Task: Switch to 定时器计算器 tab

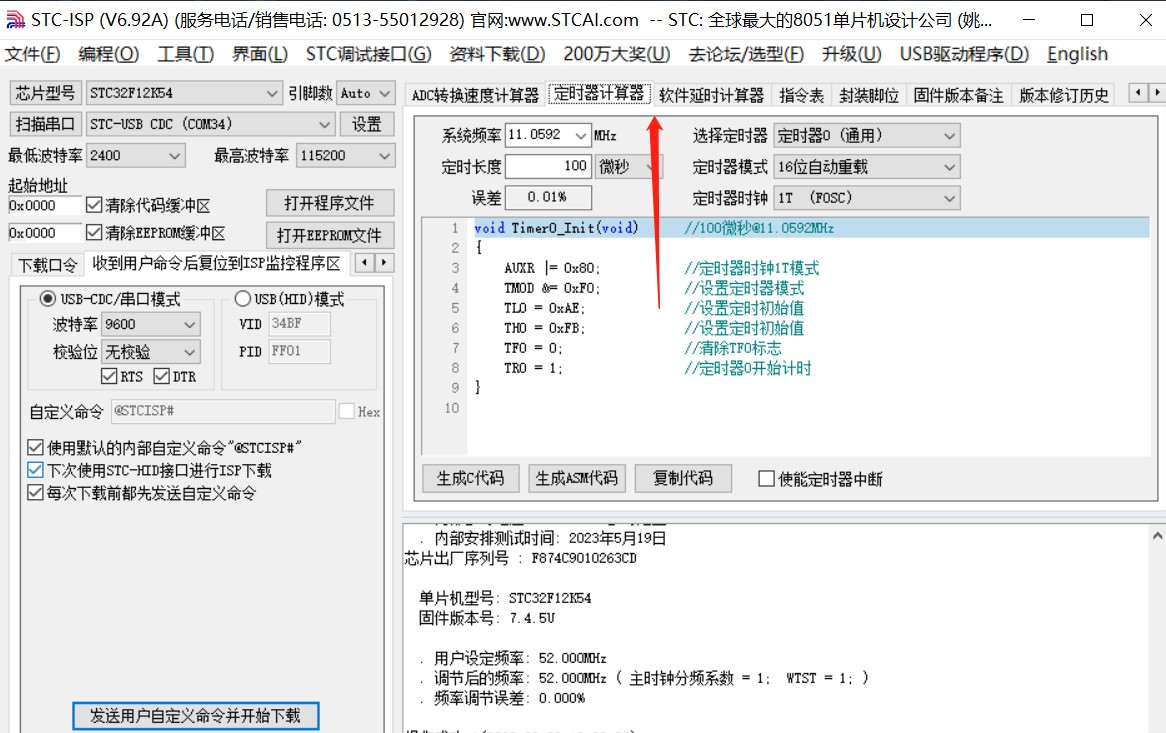Action: click(x=599, y=94)
